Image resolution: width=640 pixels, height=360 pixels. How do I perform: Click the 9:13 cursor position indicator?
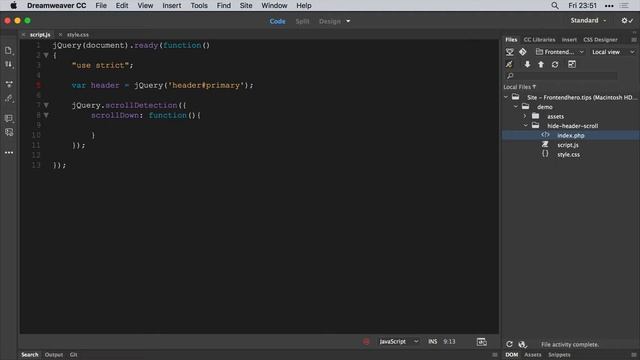click(449, 342)
